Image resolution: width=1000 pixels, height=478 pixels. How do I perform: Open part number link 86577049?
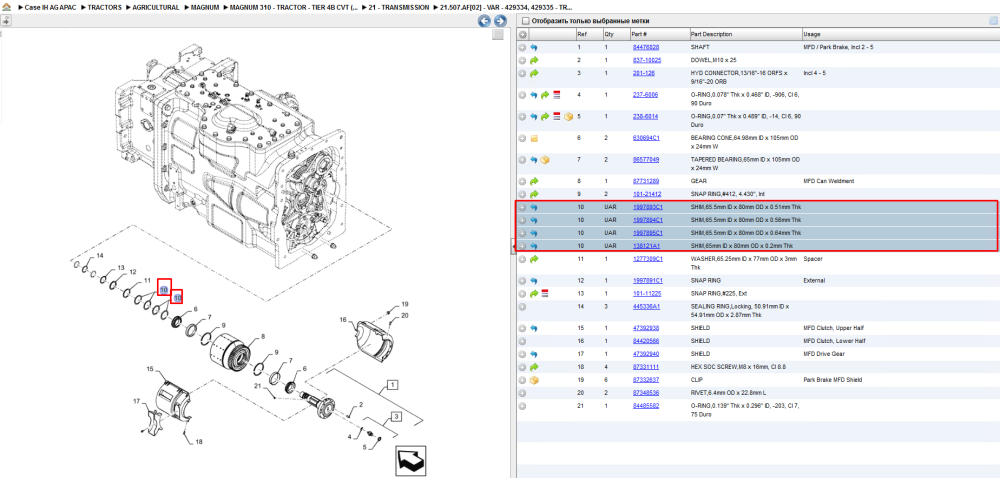645,159
